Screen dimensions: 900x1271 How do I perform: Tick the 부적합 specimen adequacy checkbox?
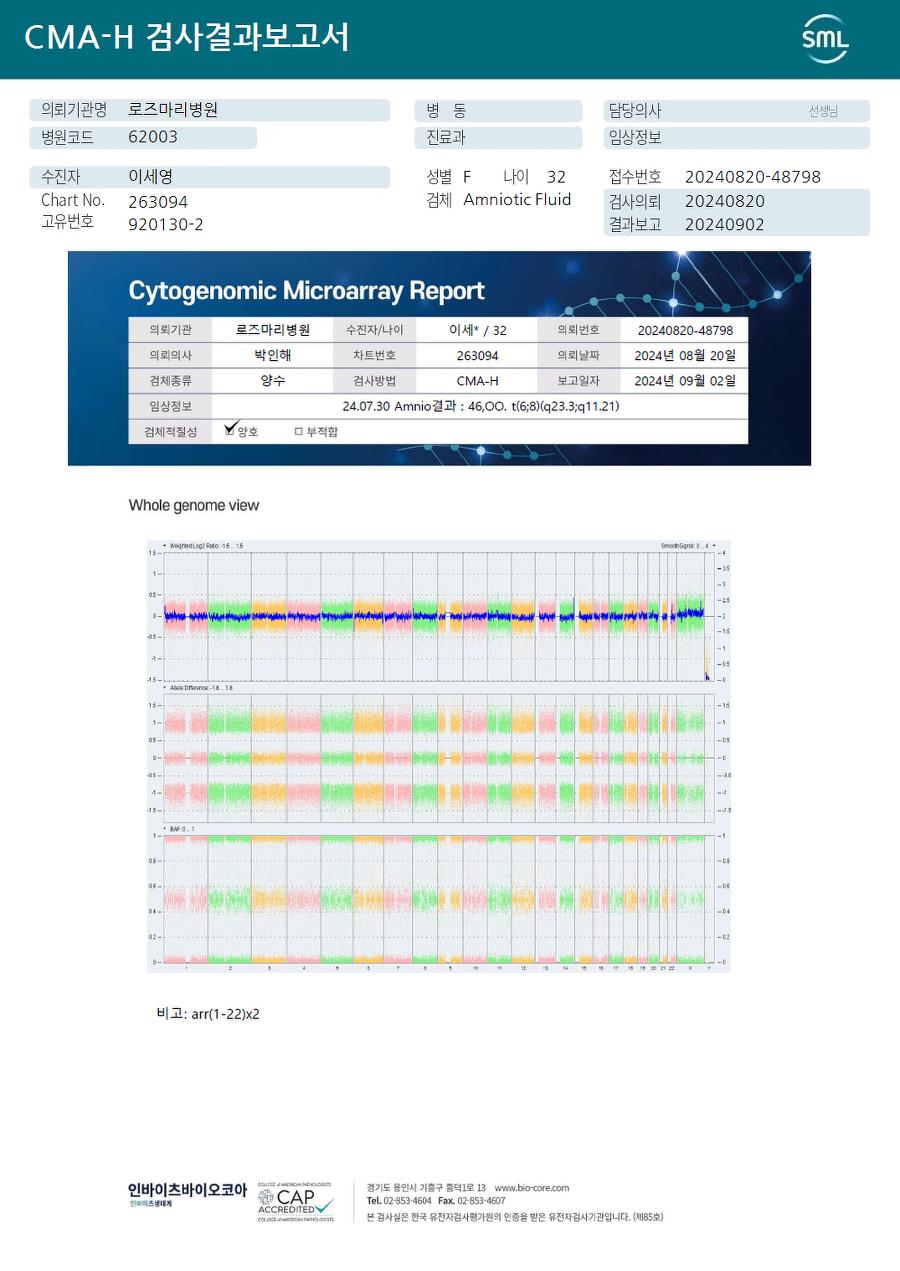click(x=298, y=432)
